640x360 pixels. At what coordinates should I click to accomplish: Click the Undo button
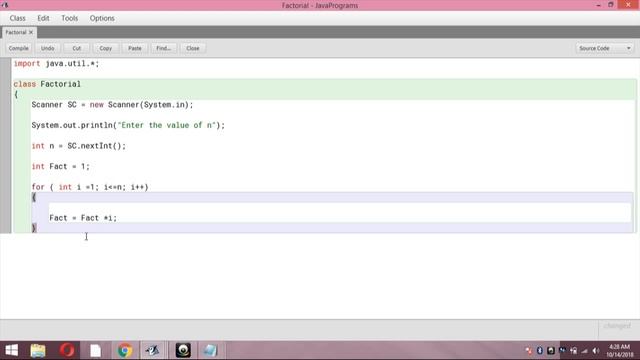(47, 48)
